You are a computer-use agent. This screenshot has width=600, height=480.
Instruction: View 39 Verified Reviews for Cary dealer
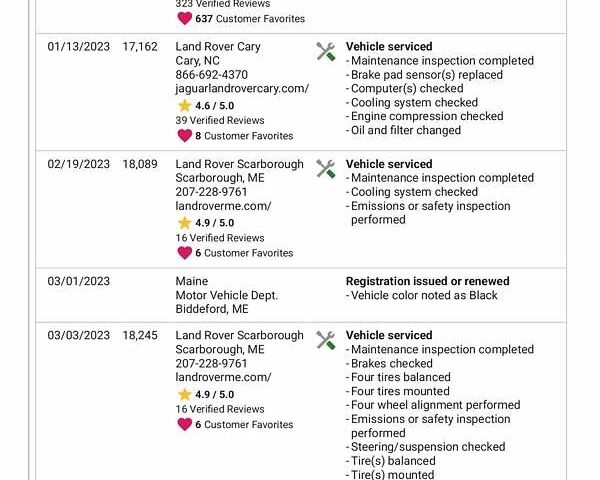click(x=220, y=120)
